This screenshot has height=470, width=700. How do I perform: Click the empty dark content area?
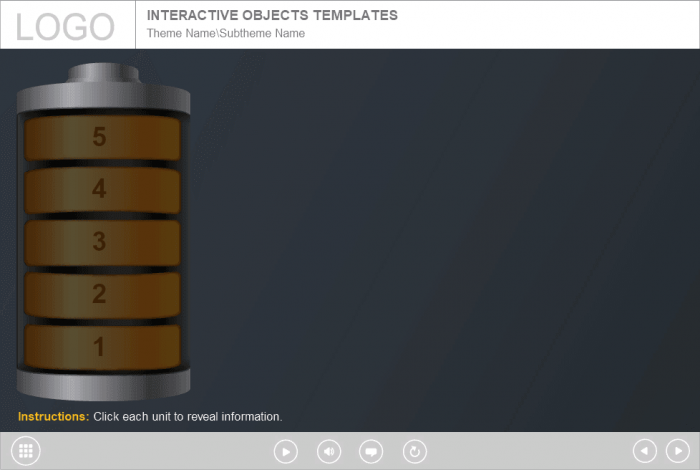(440, 240)
